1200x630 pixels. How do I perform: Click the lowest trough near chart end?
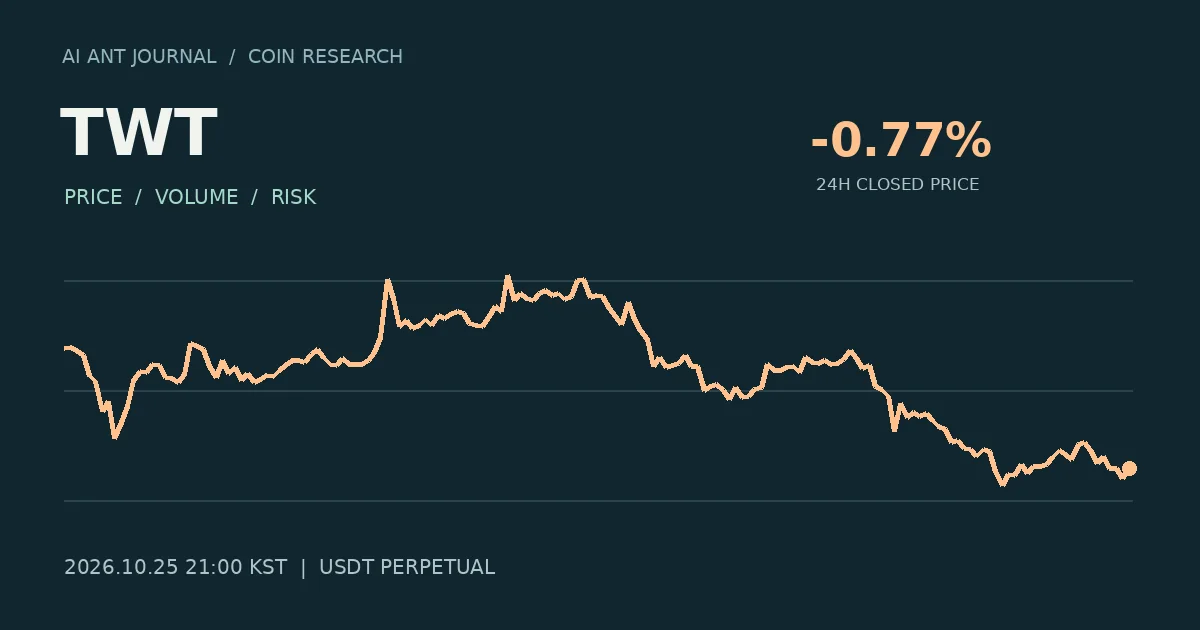pos(1002,484)
